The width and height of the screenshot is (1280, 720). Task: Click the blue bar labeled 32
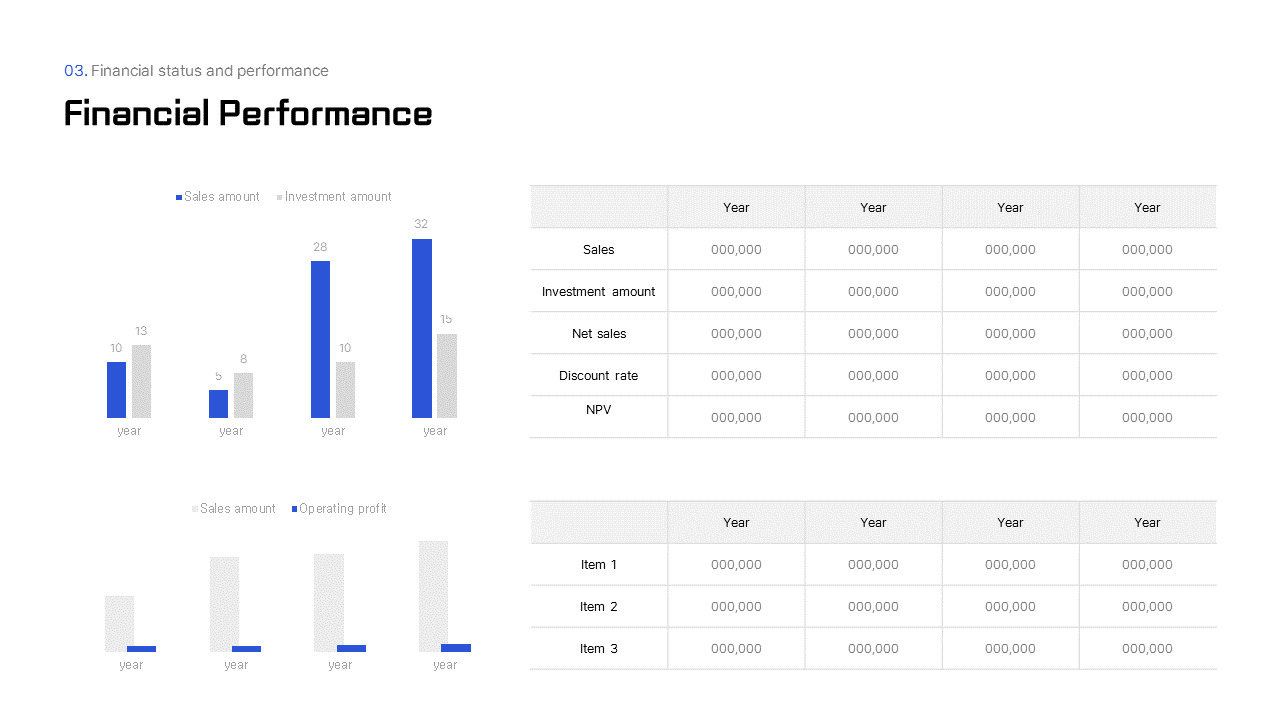(x=422, y=328)
